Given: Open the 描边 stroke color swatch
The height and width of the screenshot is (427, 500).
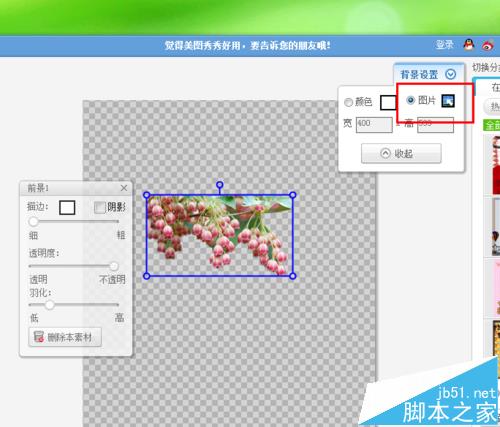Looking at the screenshot, I should [67, 207].
